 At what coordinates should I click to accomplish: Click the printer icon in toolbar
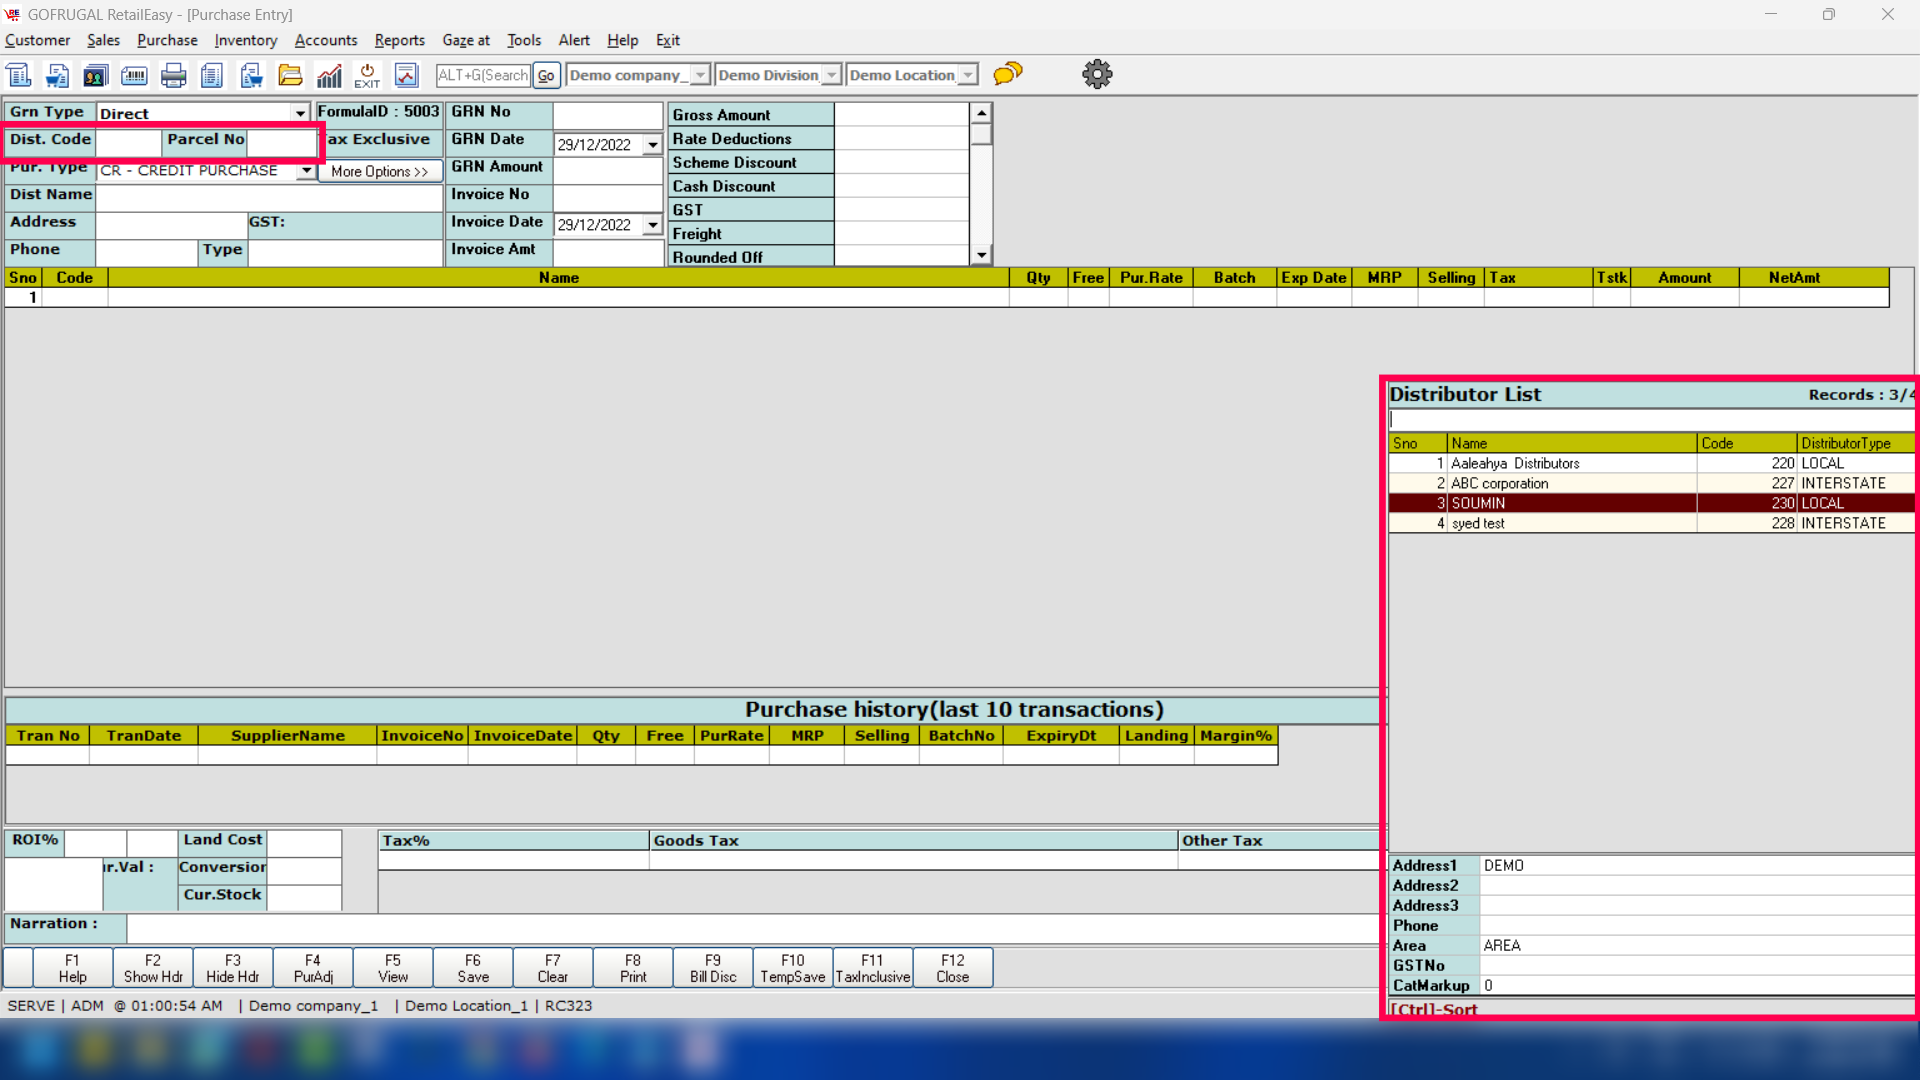(174, 75)
